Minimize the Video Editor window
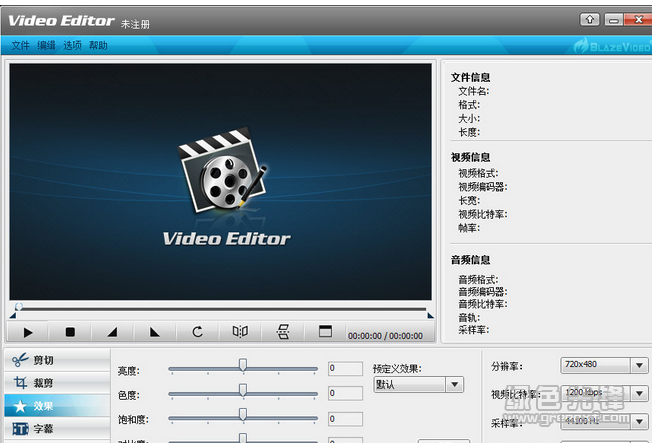652x443 pixels. pos(614,19)
